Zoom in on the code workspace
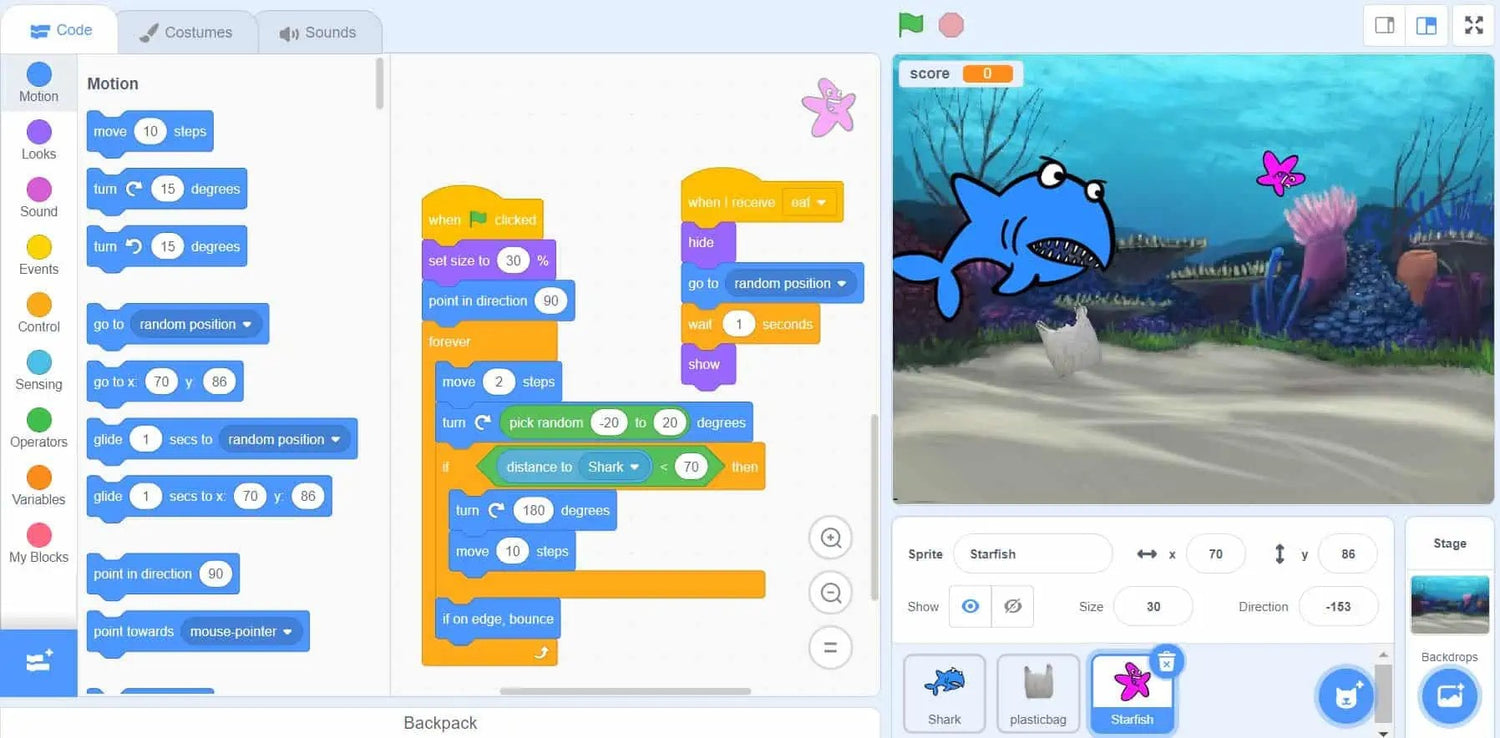 pos(830,538)
